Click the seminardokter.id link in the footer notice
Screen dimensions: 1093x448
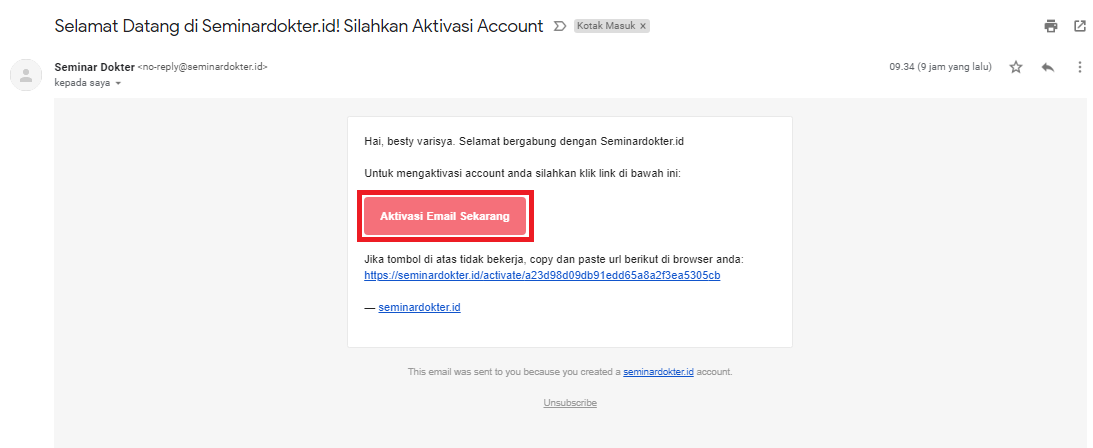pos(658,372)
